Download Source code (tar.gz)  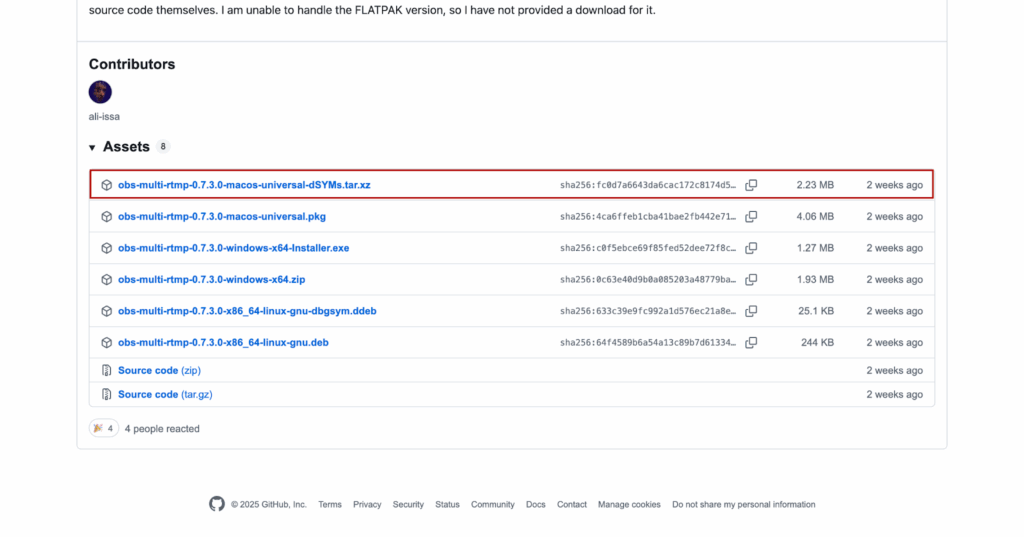pos(164,394)
